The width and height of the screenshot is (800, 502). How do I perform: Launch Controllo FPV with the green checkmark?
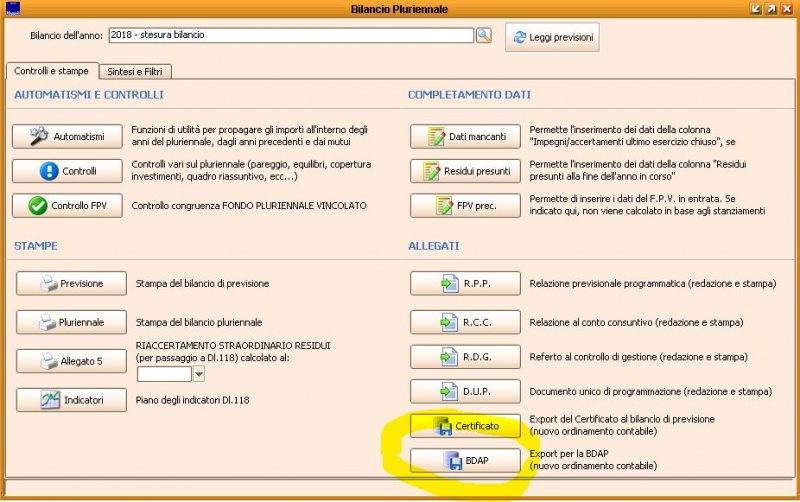click(66, 206)
